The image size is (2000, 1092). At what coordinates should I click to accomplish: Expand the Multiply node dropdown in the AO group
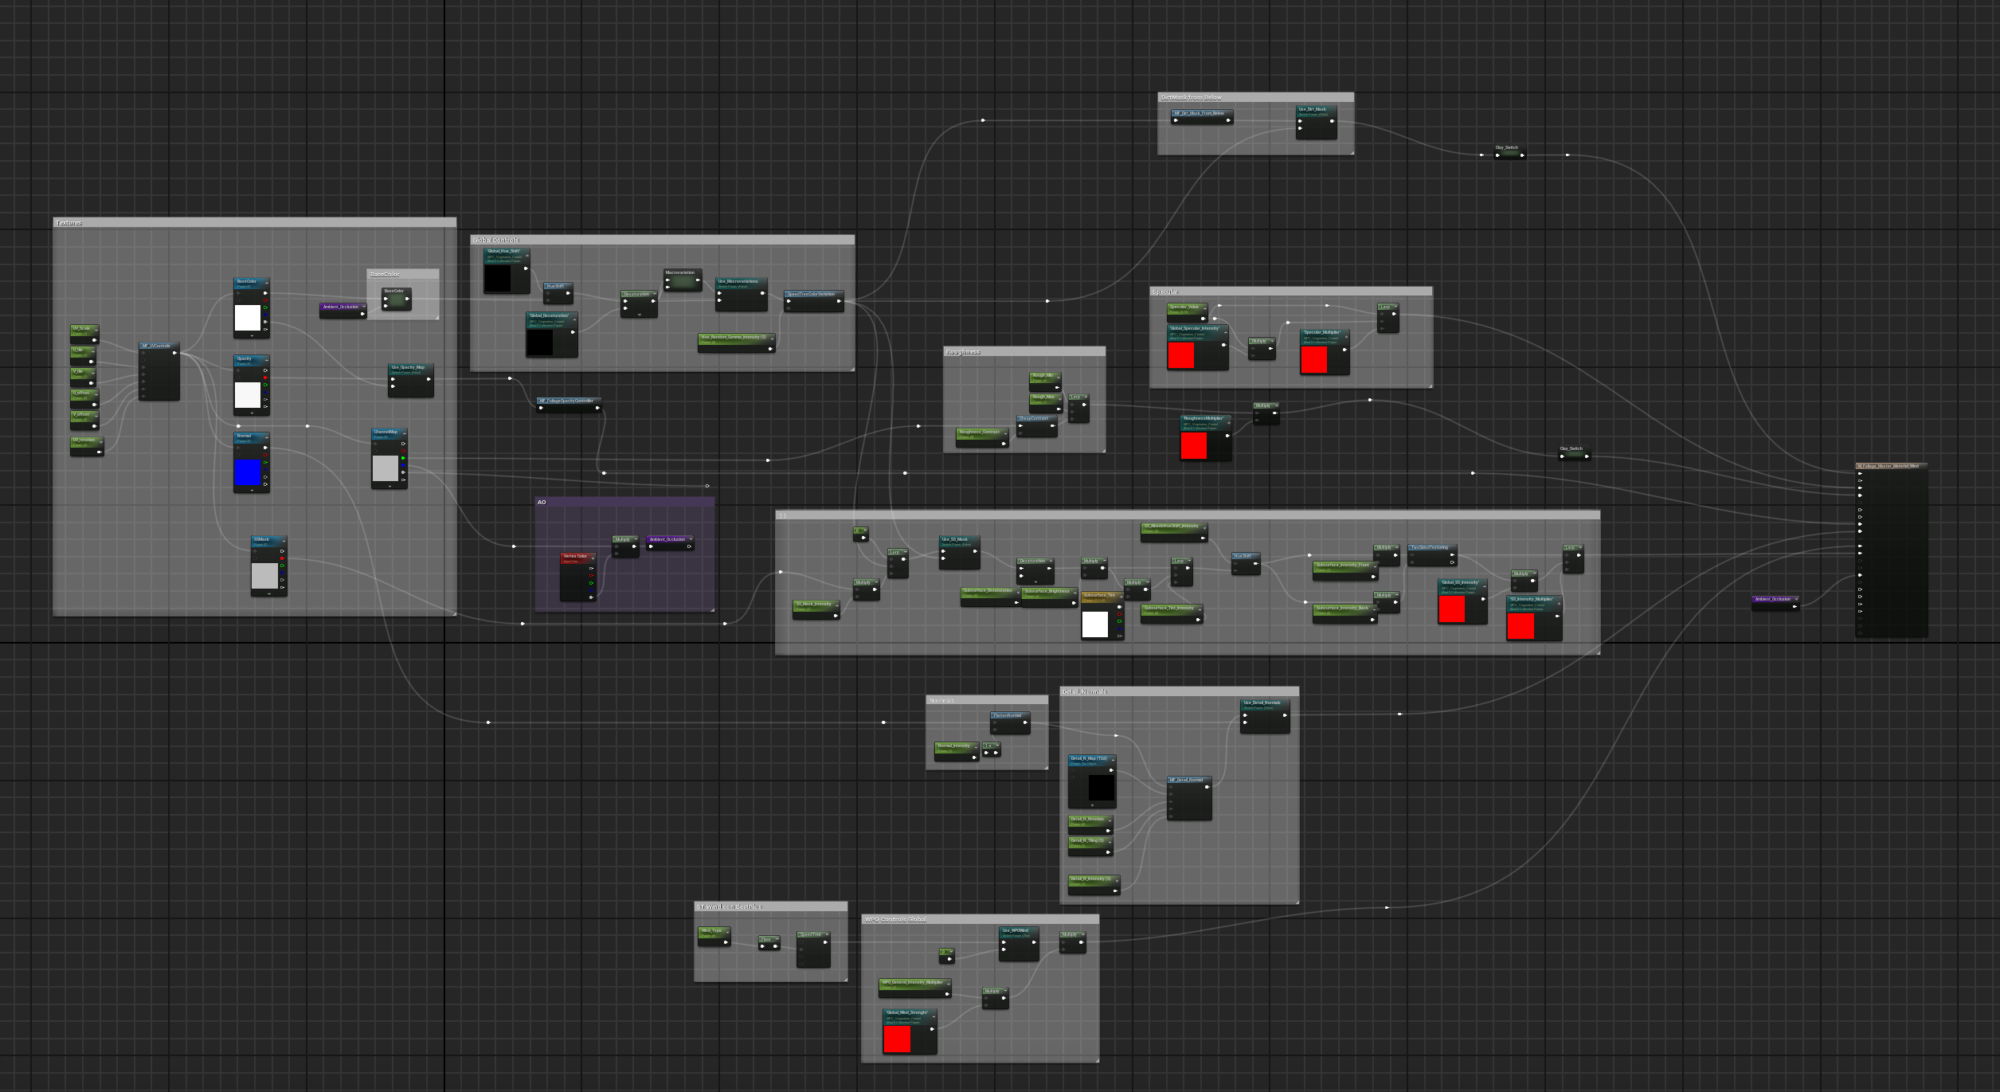coord(636,539)
